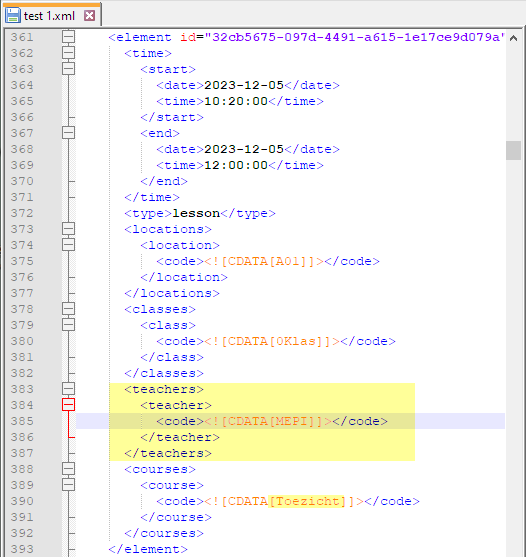
Task: Collapse the class block on line 379
Action: click(69, 325)
